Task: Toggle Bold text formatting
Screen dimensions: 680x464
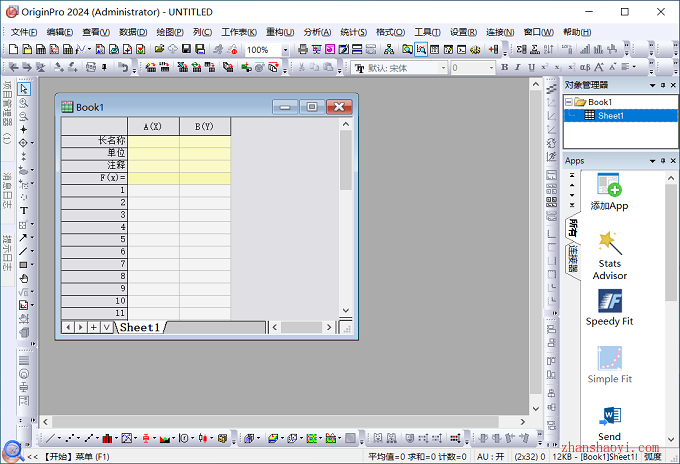Action: click(504, 67)
